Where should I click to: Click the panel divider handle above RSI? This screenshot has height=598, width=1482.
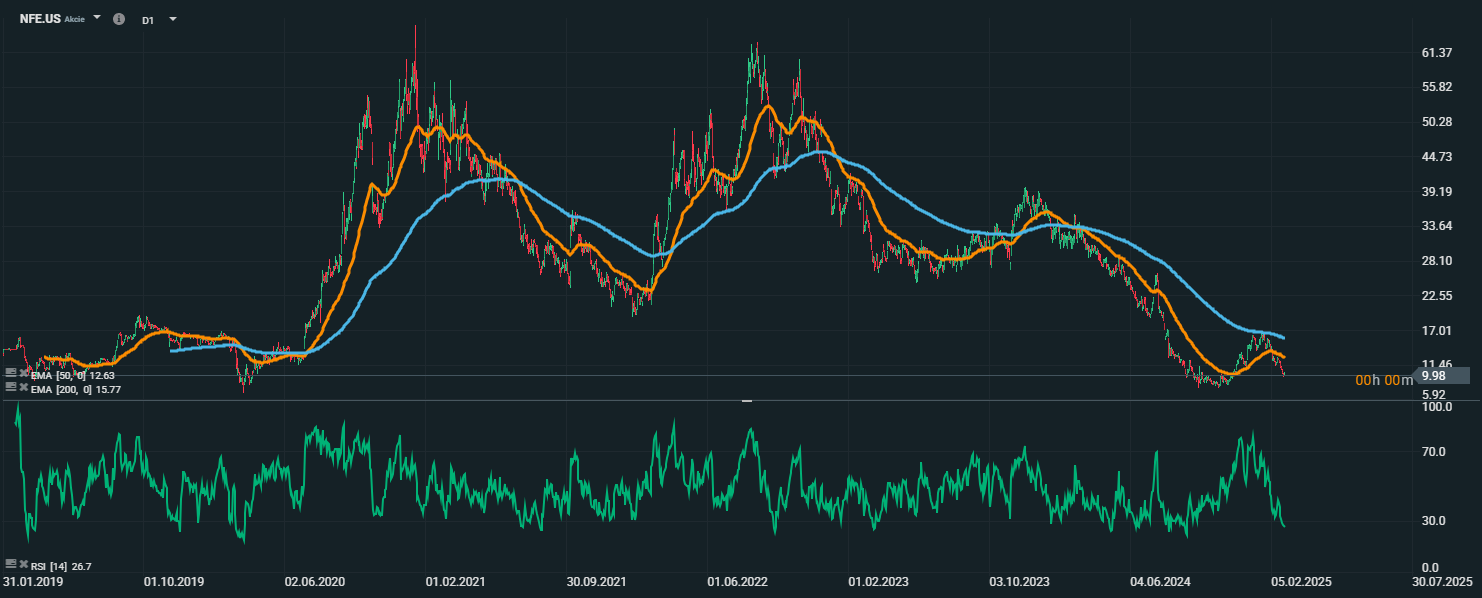746,400
